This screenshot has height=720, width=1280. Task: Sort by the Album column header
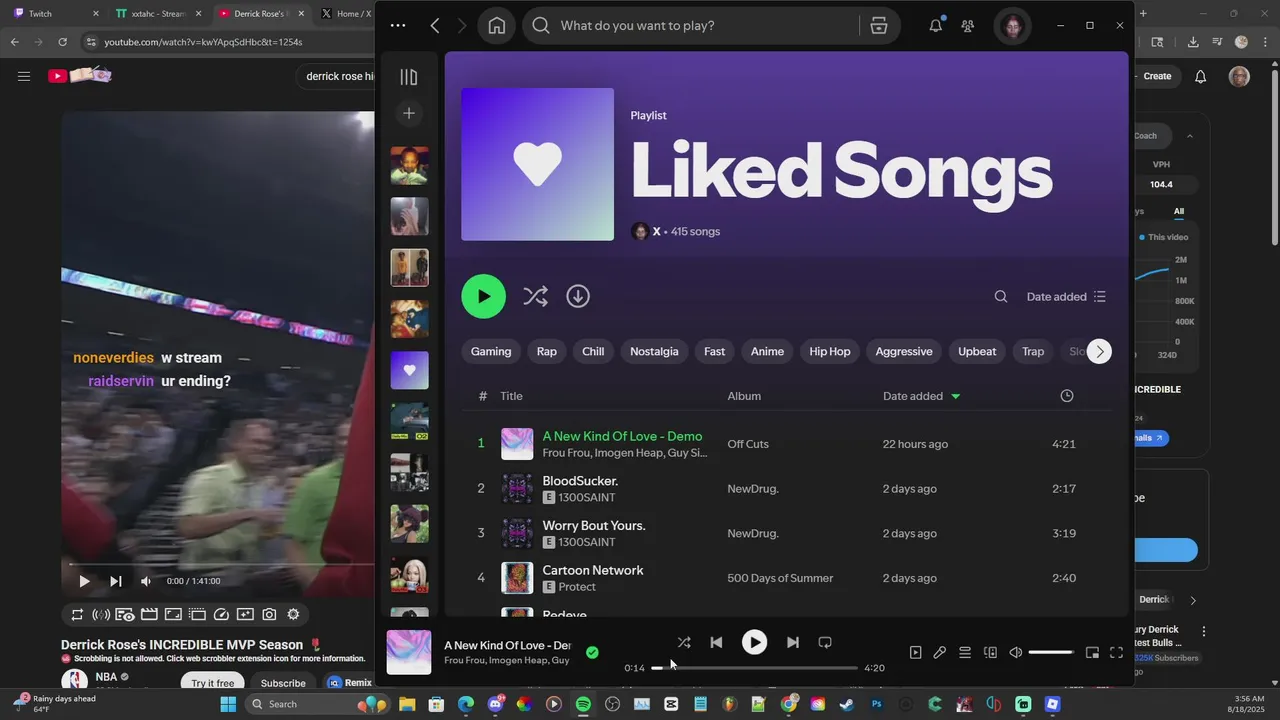[x=744, y=396]
